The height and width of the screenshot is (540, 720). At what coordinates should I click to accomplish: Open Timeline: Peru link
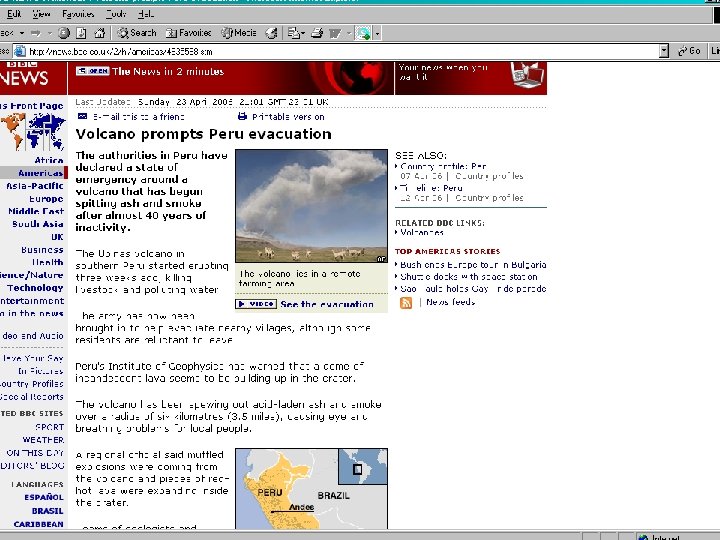coord(431,188)
